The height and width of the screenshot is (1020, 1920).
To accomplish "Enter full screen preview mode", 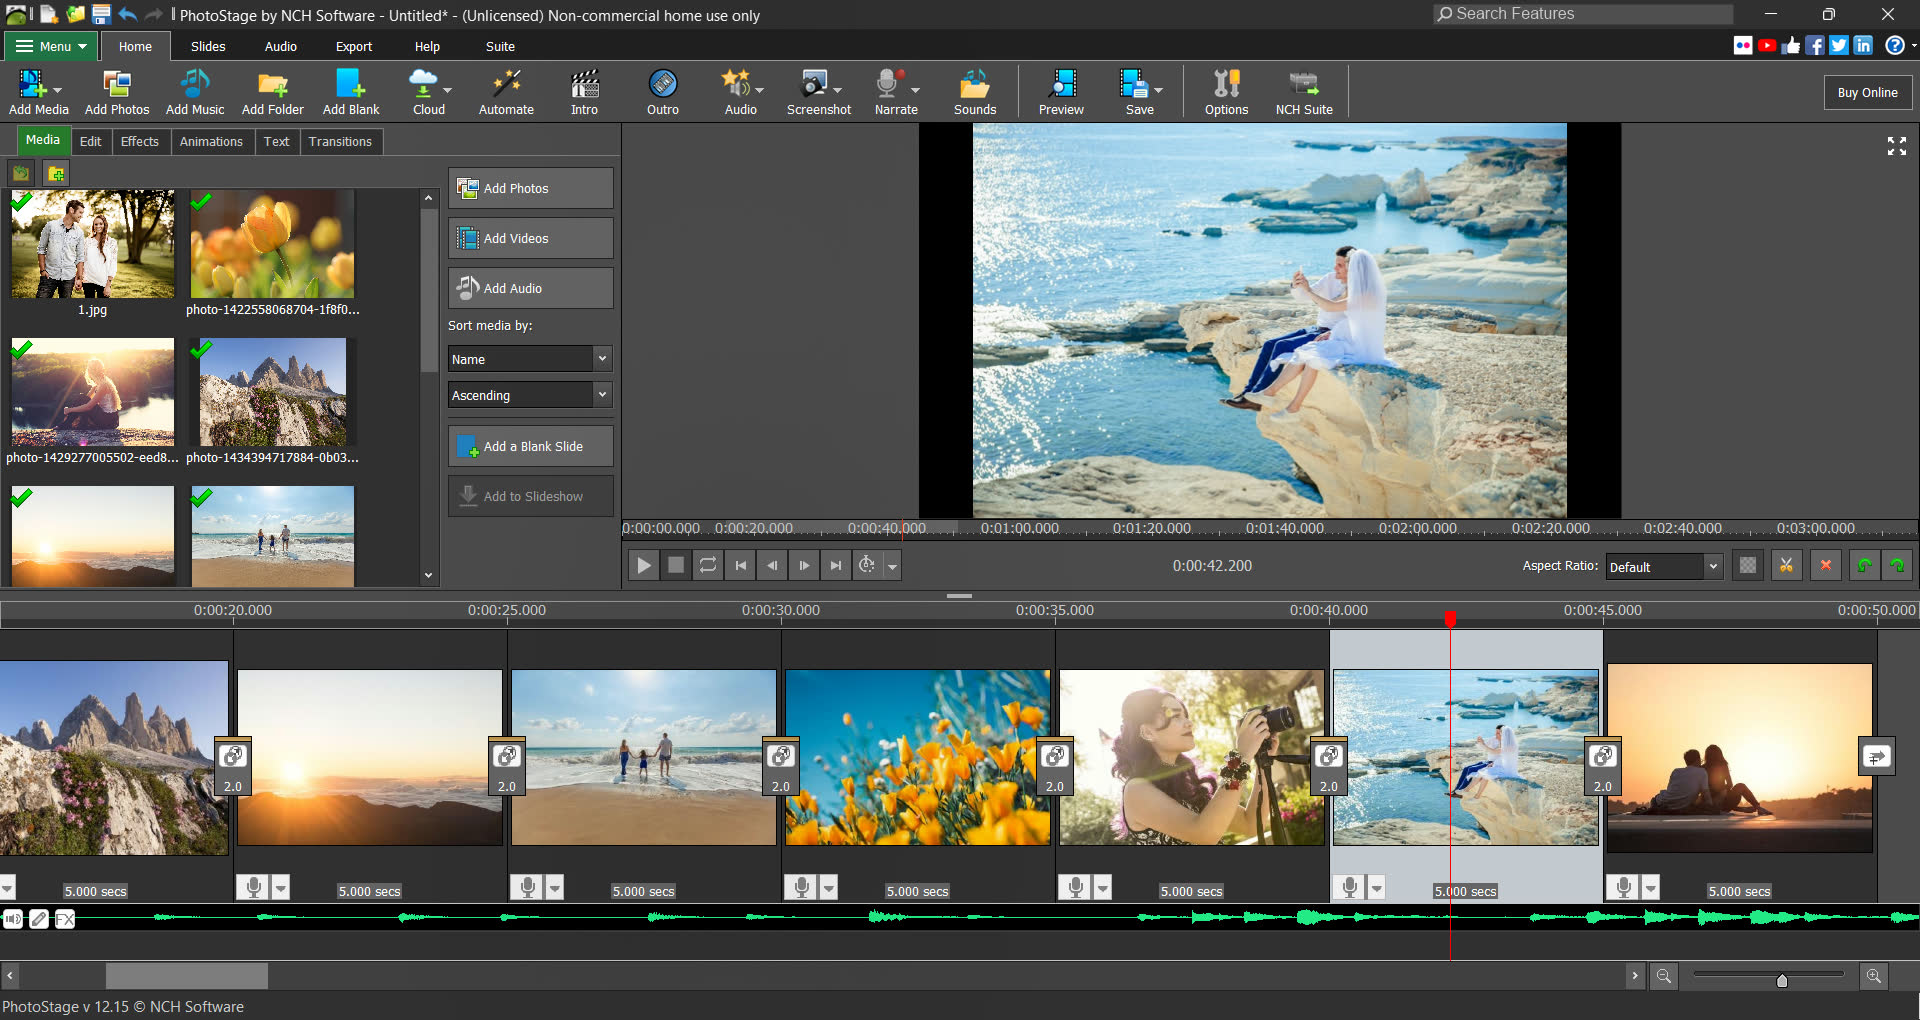I will tap(1897, 146).
